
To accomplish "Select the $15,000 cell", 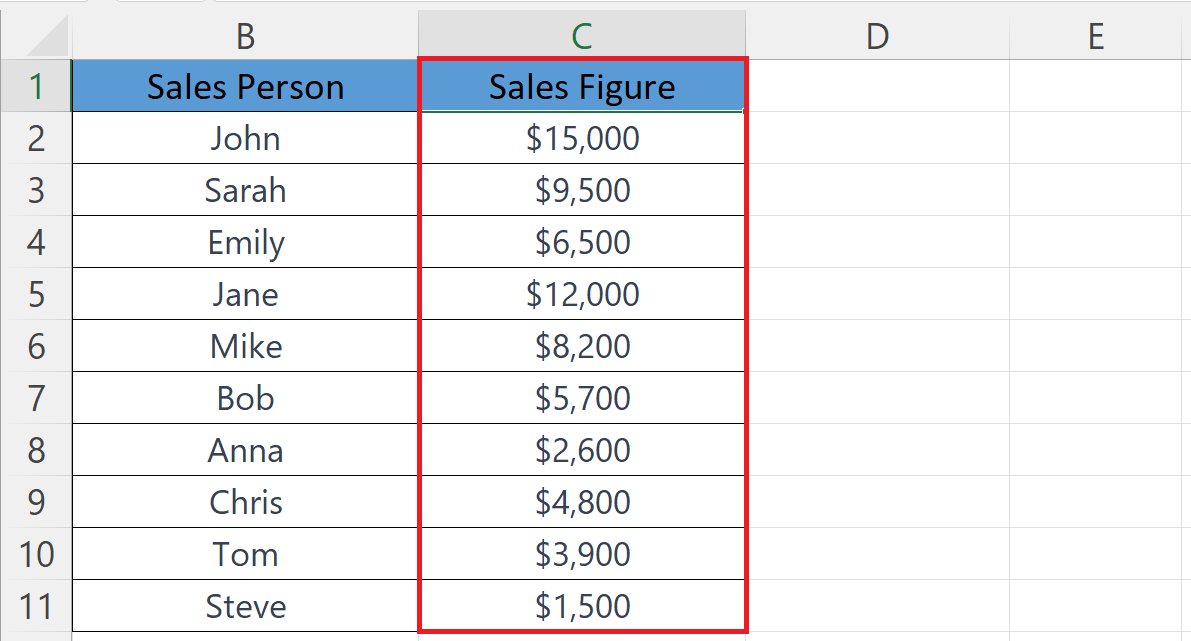I will tap(582, 138).
